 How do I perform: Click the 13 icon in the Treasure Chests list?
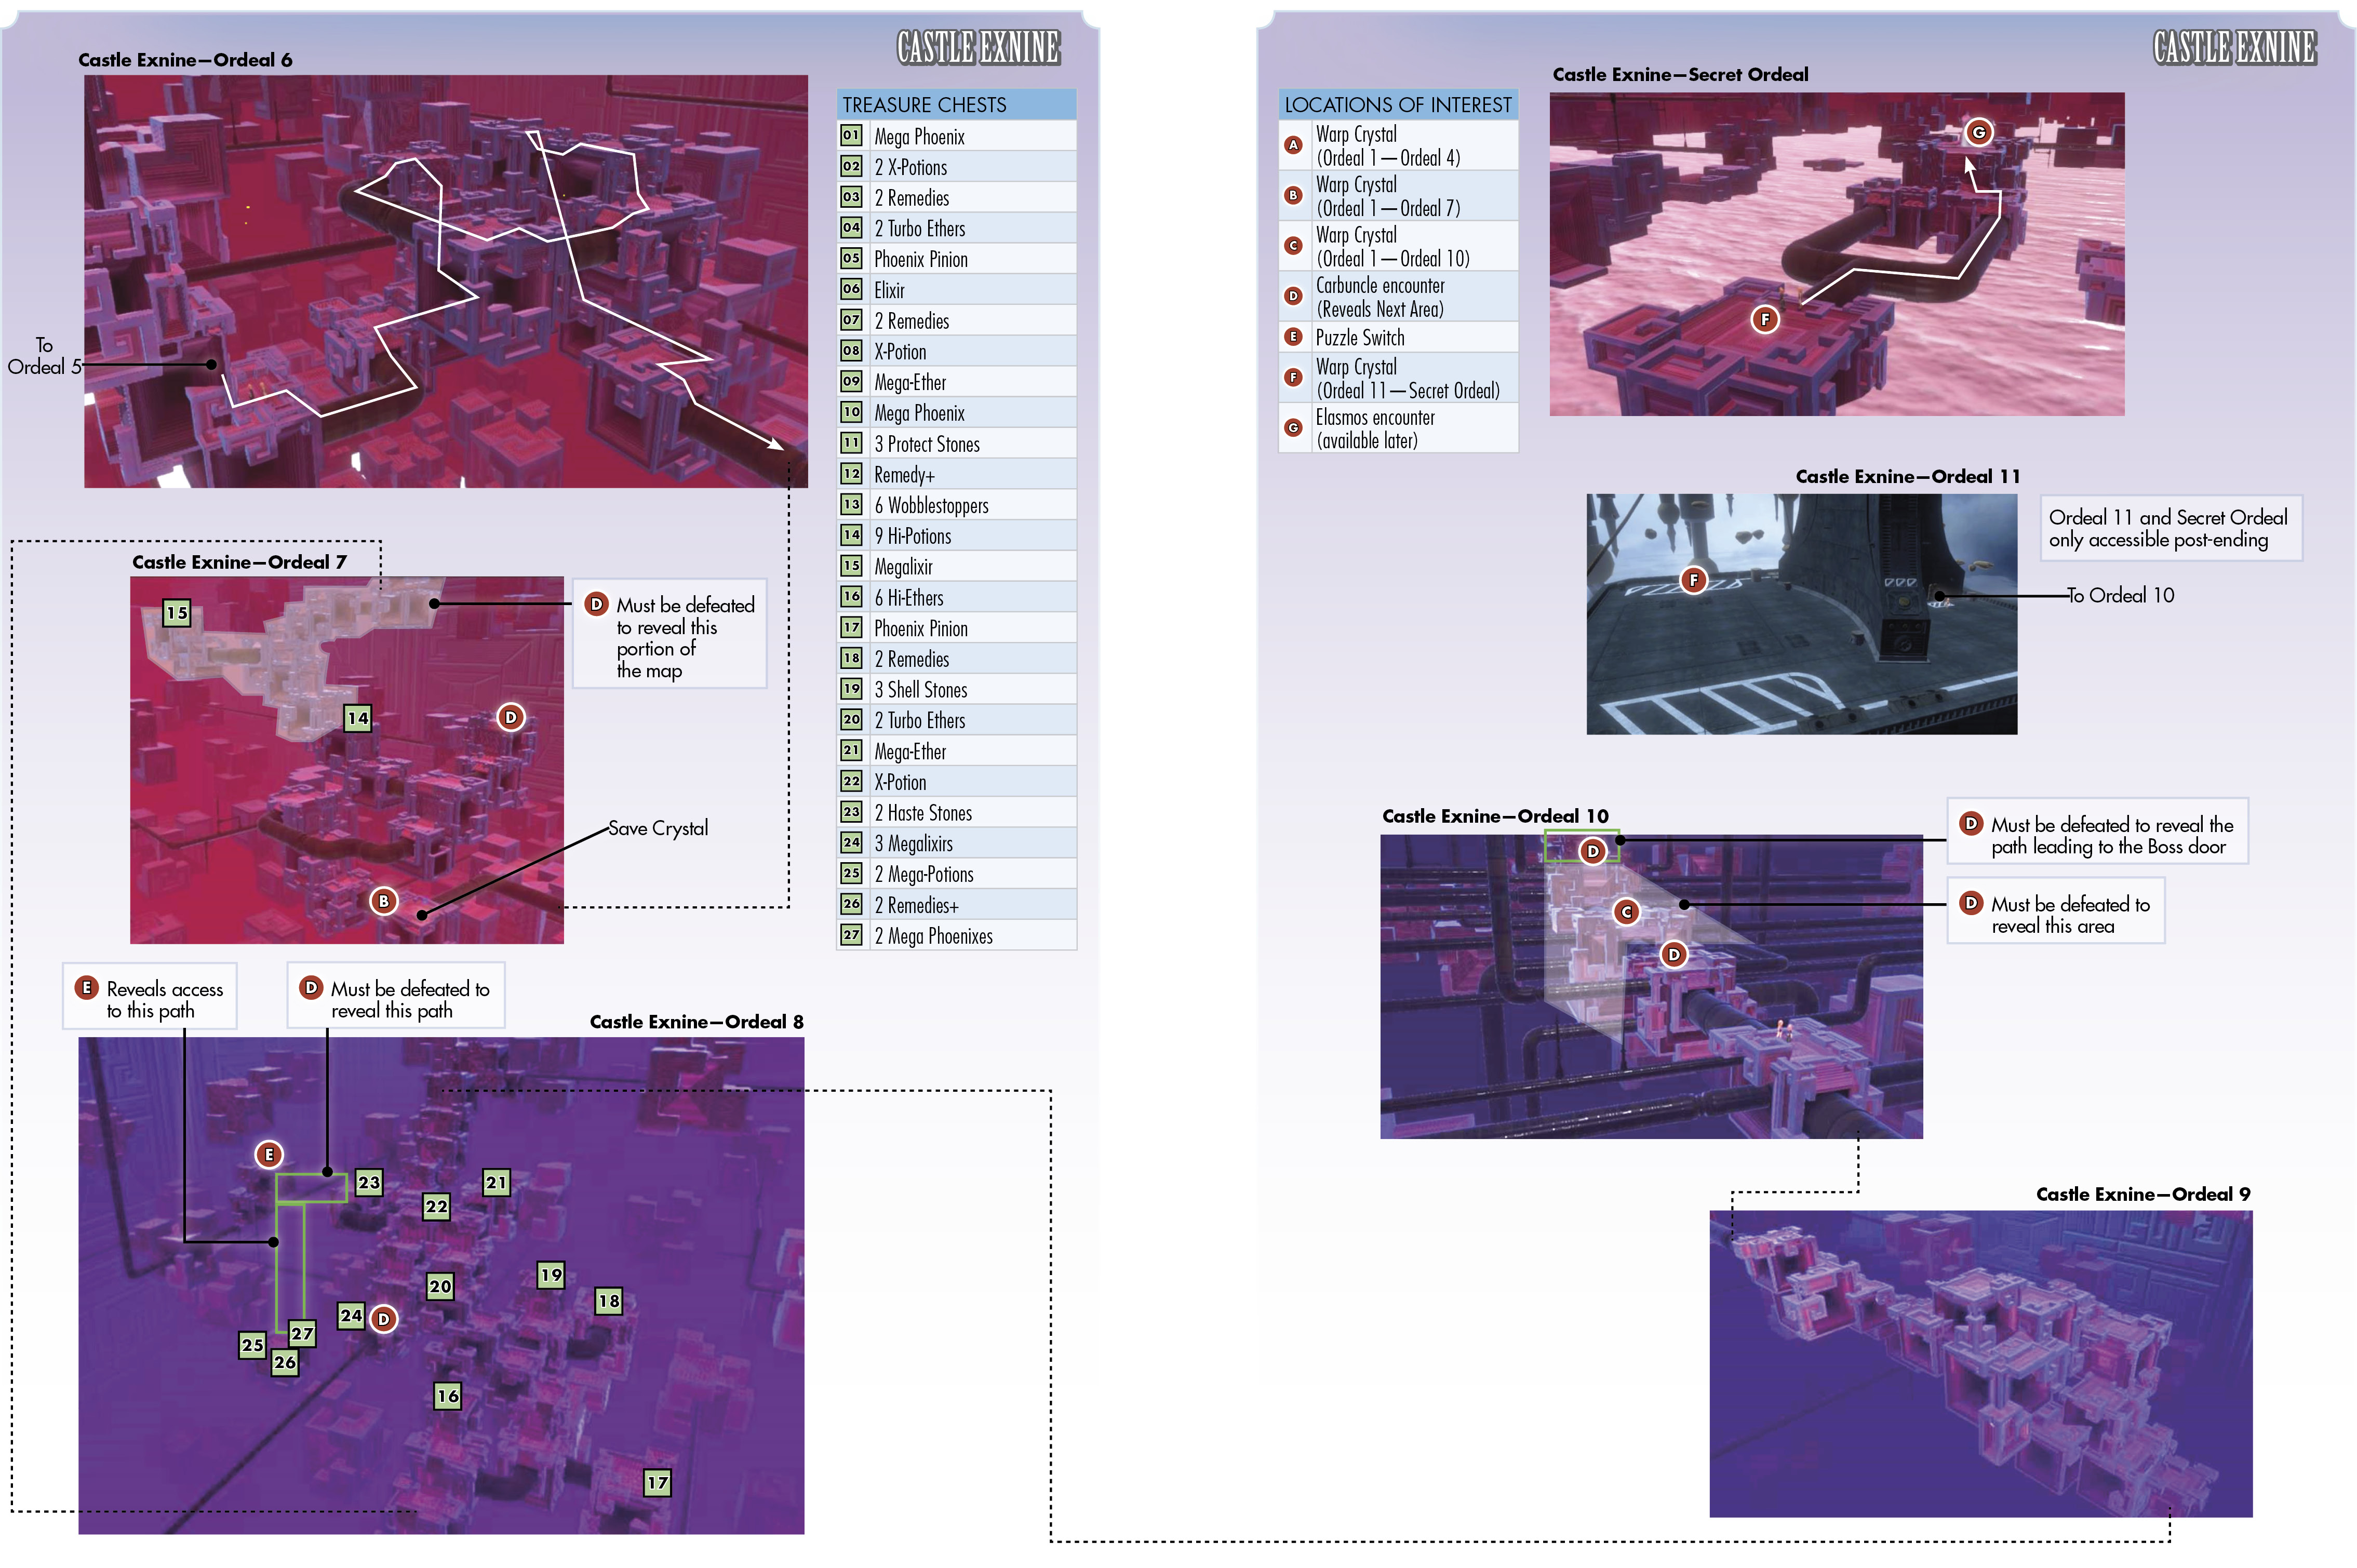851,504
